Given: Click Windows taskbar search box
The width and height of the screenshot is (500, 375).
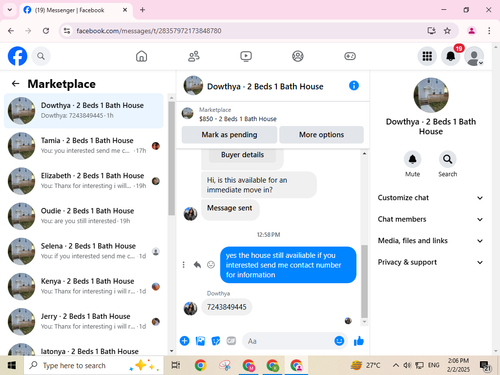Looking at the screenshot, I should click(x=94, y=365).
